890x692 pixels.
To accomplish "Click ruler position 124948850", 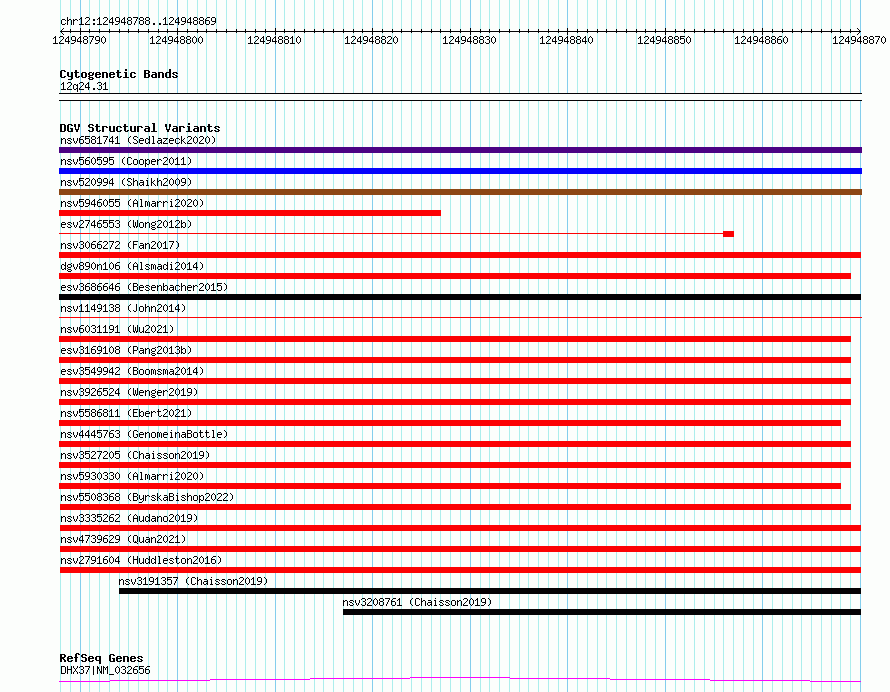I will tap(664, 40).
